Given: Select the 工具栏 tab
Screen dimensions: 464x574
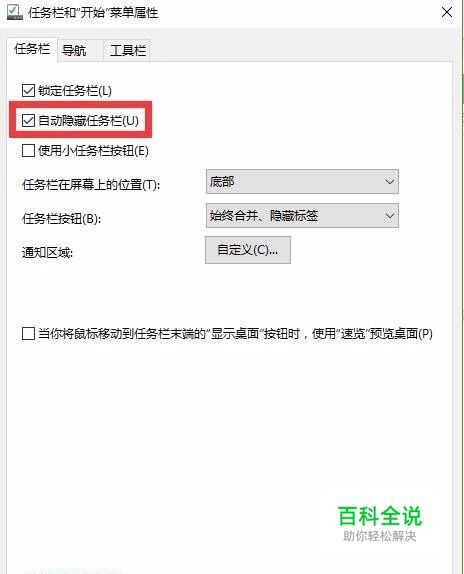Looking at the screenshot, I should (x=128, y=50).
